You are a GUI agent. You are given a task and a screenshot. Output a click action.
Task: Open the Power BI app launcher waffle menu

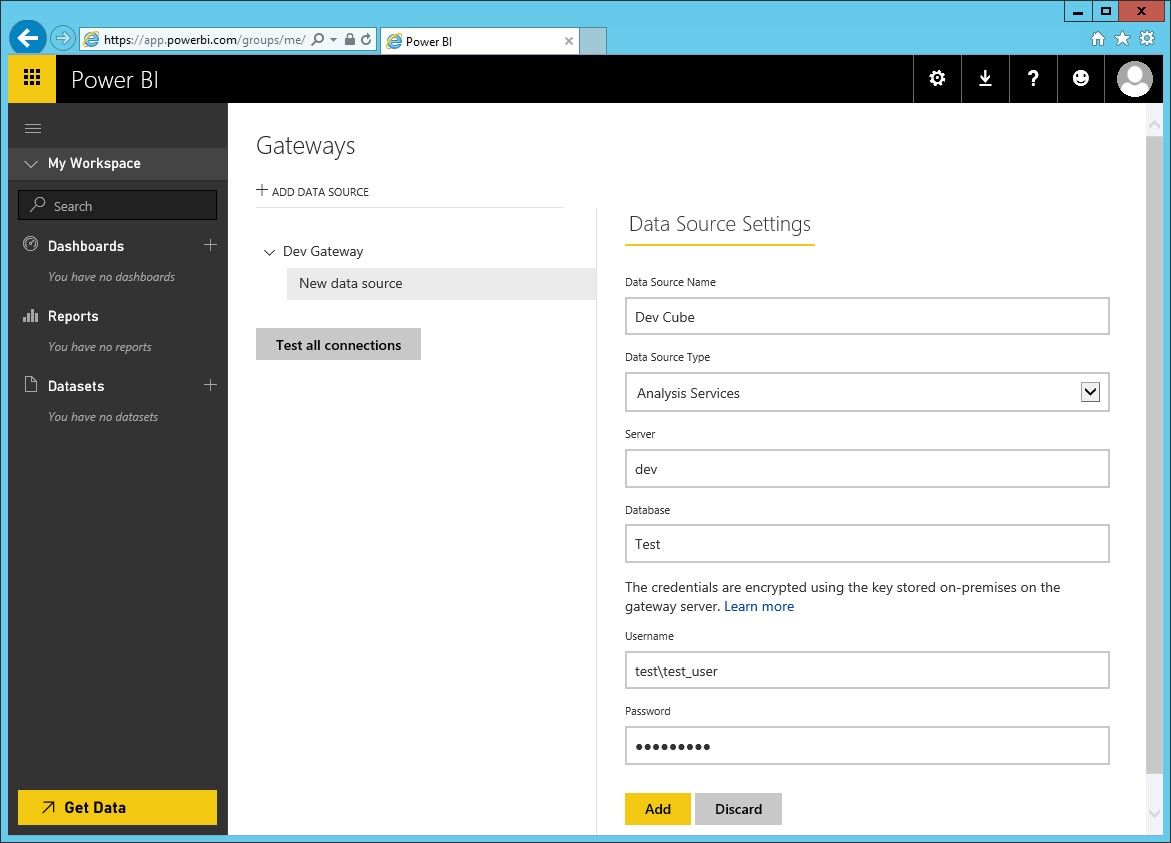(31, 78)
